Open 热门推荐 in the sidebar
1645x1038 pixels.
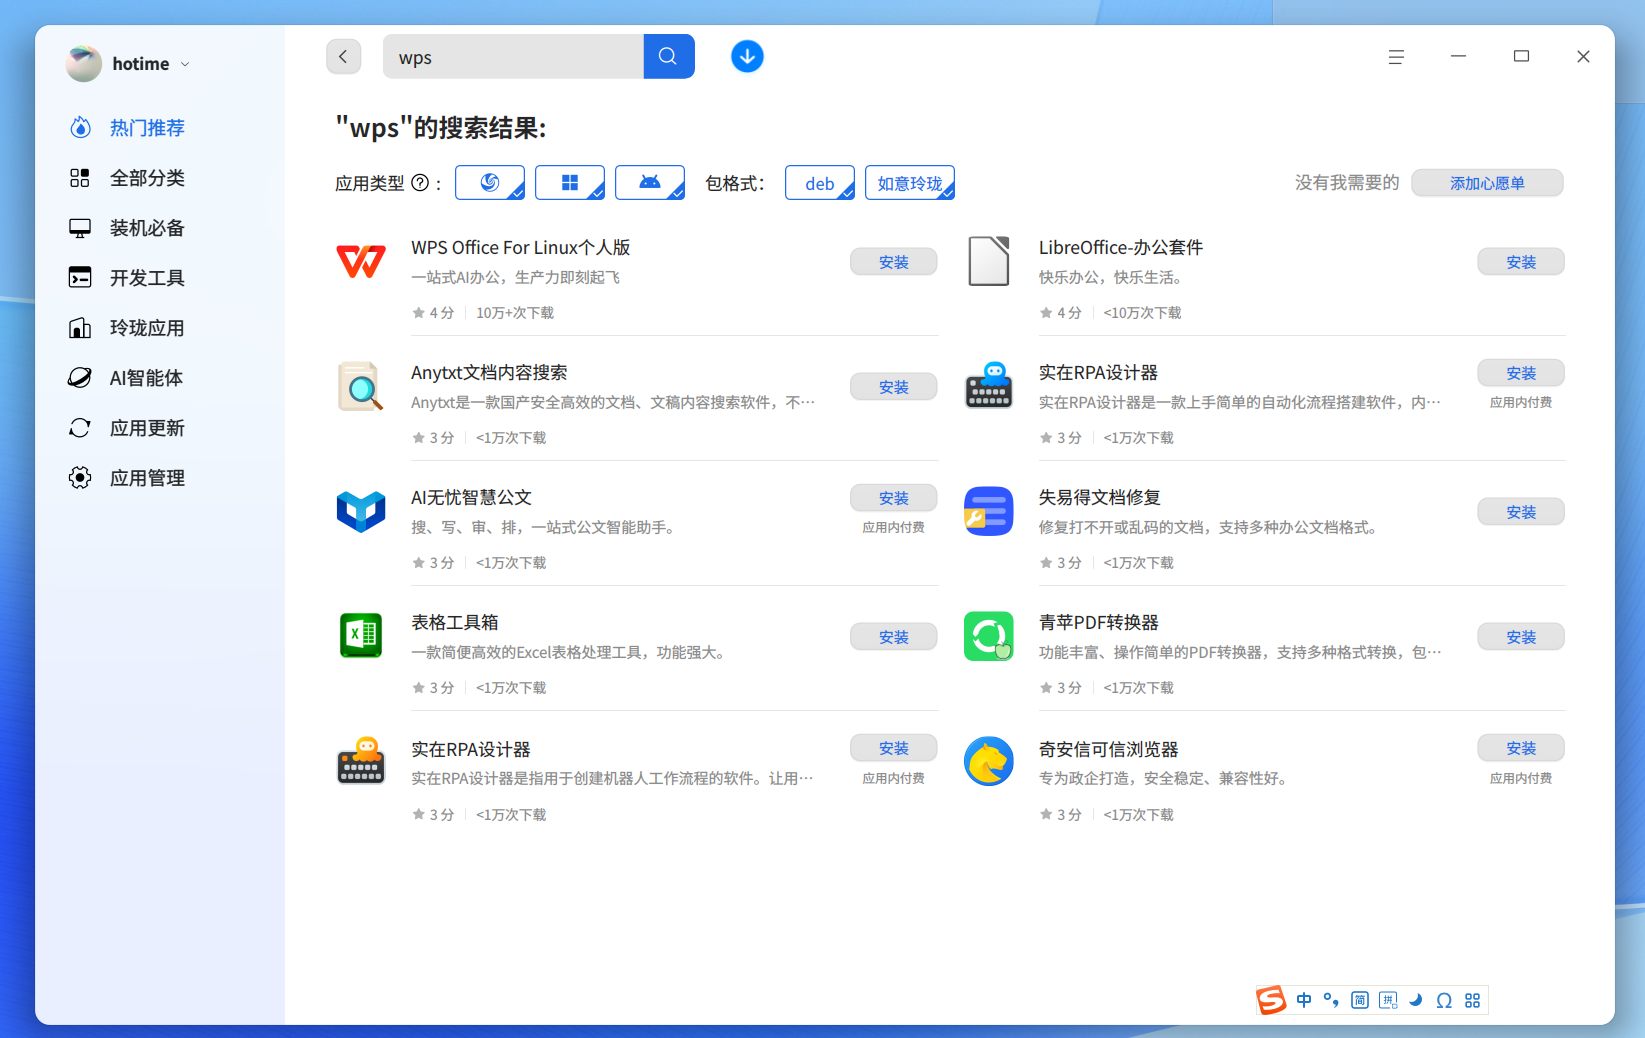(147, 128)
